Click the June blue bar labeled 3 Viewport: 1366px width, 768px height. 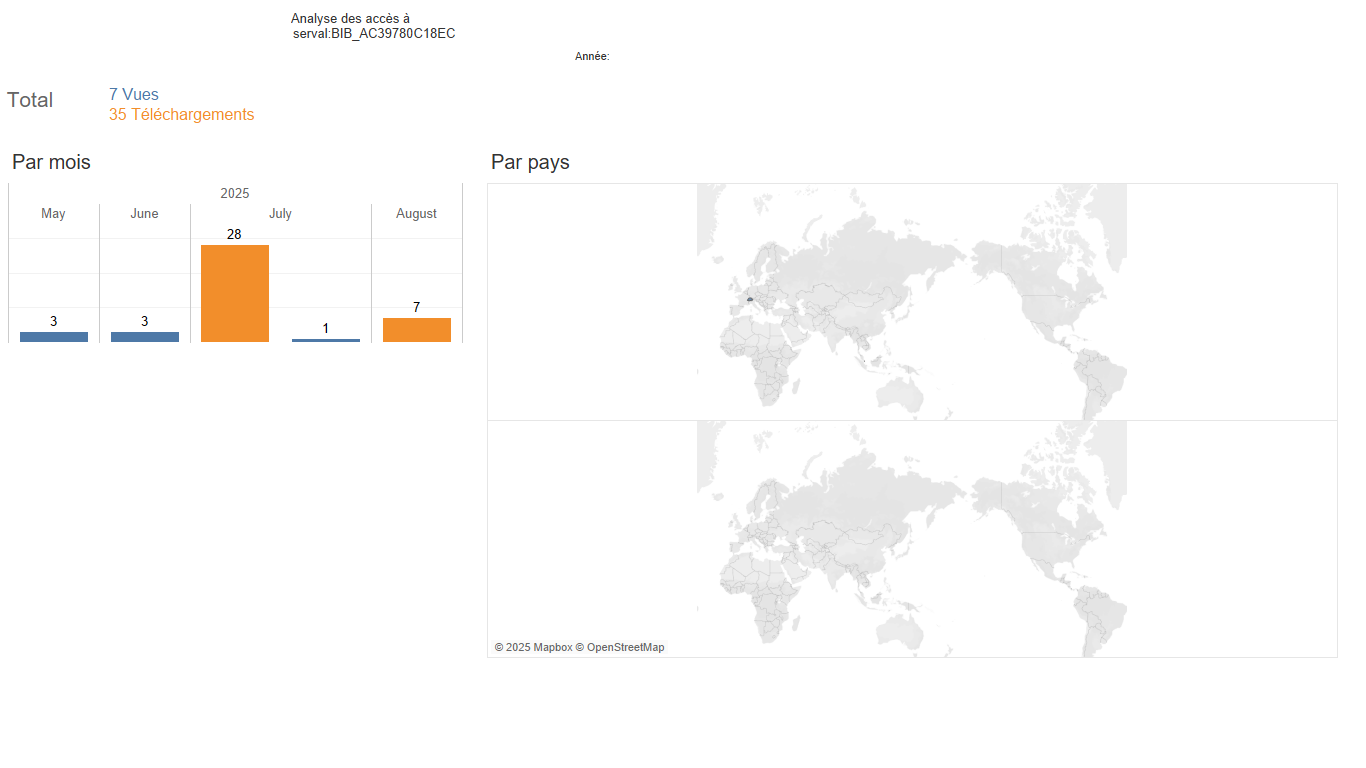point(145,337)
